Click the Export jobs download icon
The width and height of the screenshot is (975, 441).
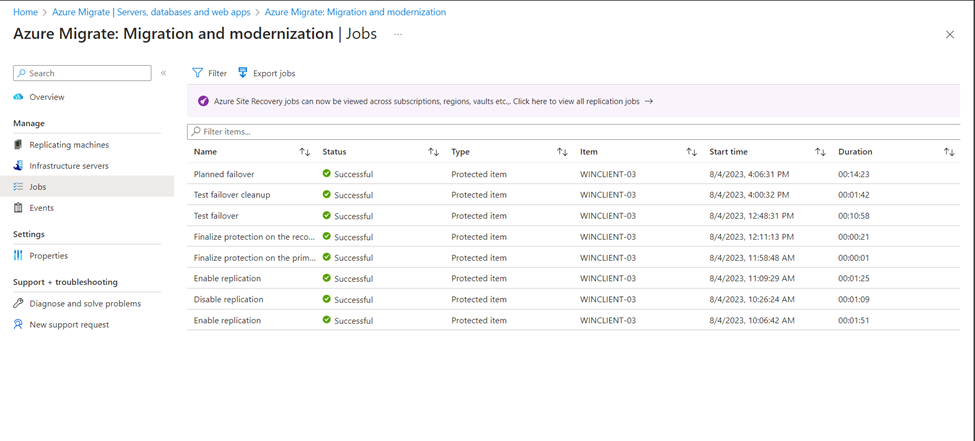(x=243, y=73)
